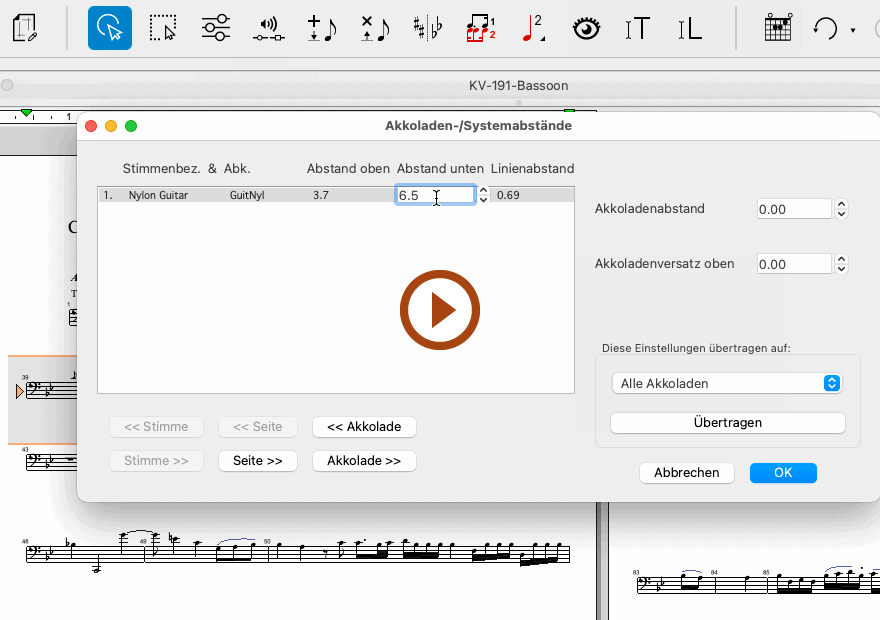This screenshot has width=880, height=620.
Task: Click the Abstand unten stepper arrows
Action: pyautogui.click(x=484, y=195)
